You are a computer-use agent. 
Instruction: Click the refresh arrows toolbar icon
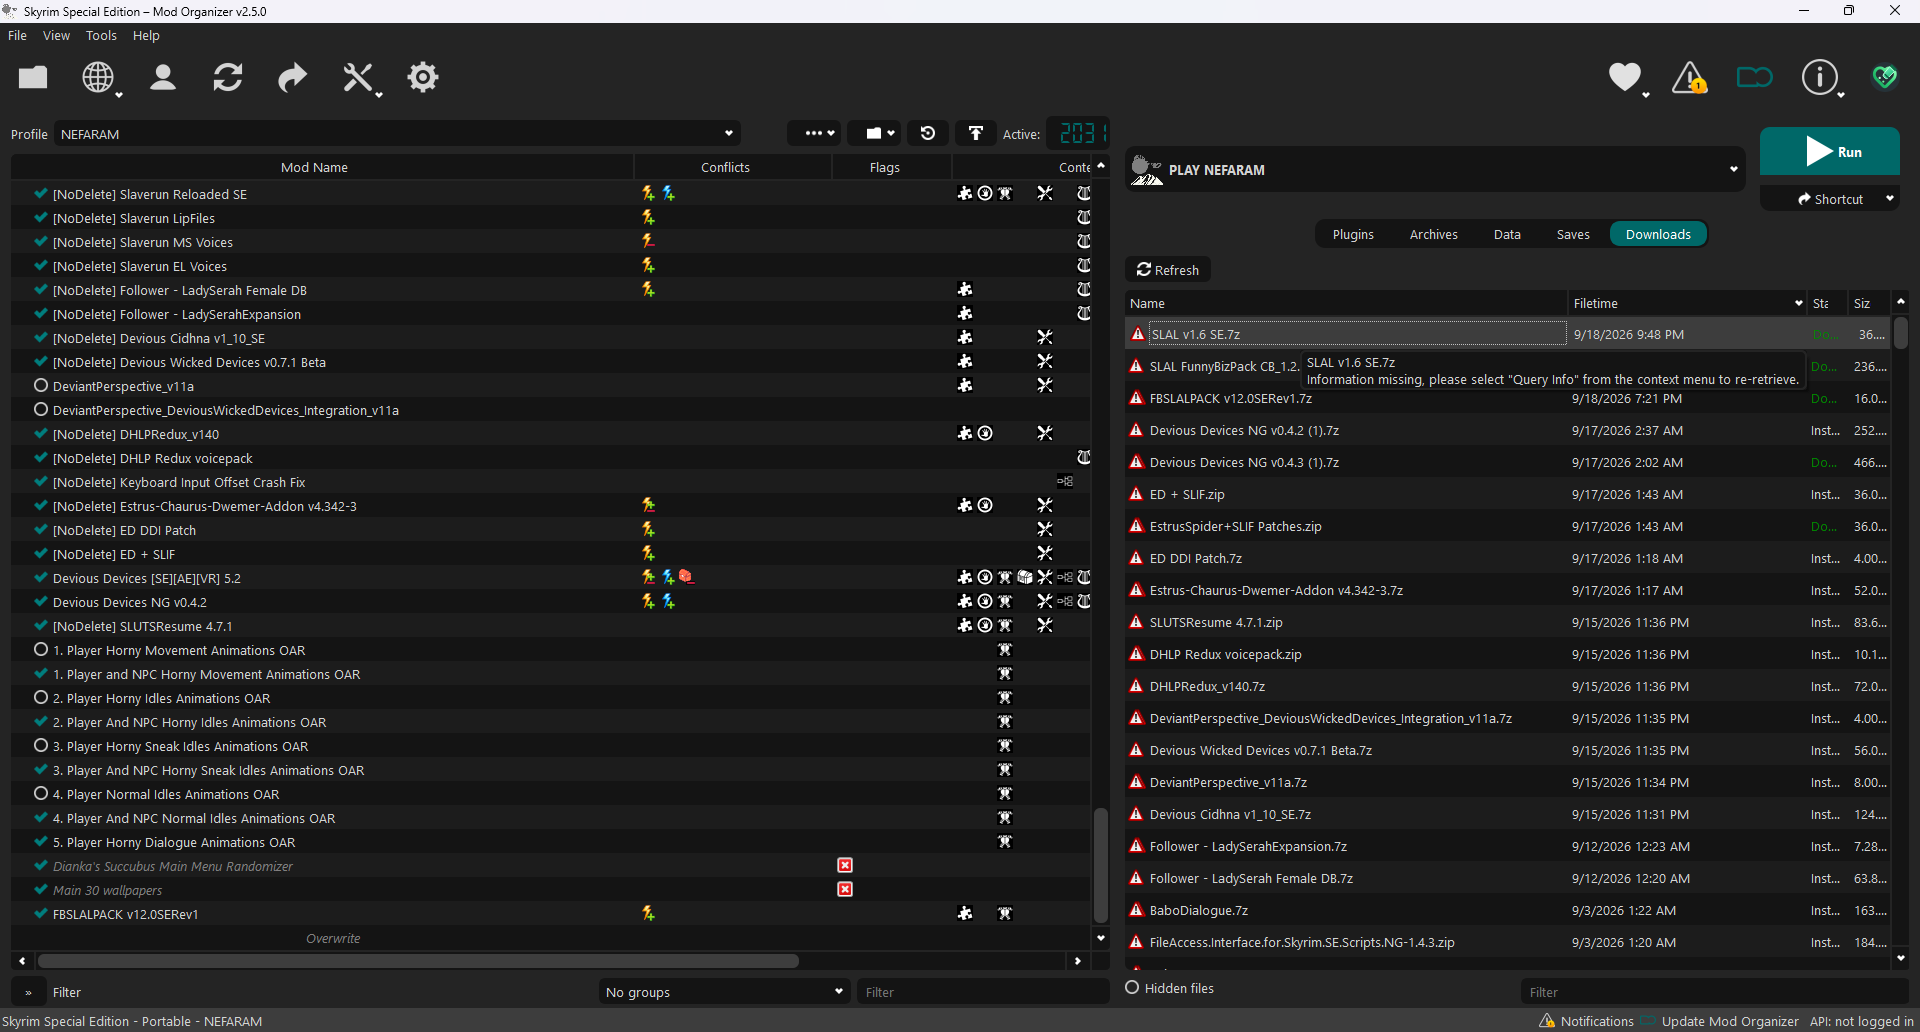[228, 77]
